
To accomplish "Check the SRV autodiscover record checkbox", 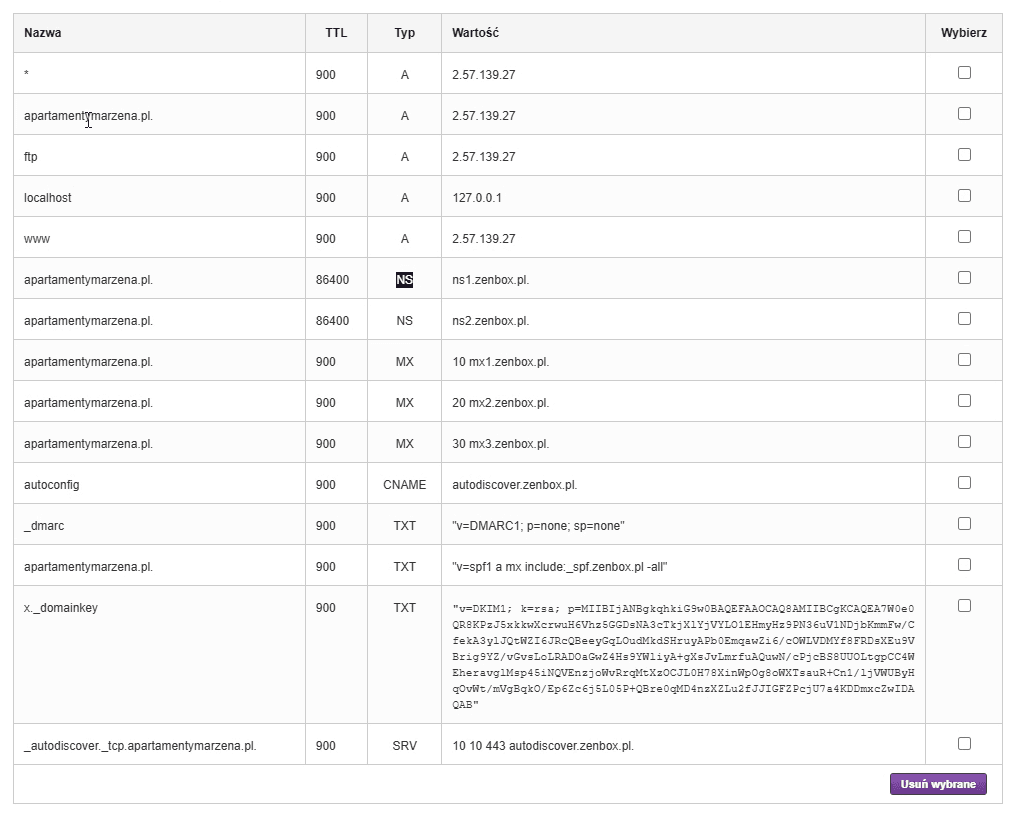I will pos(964,744).
